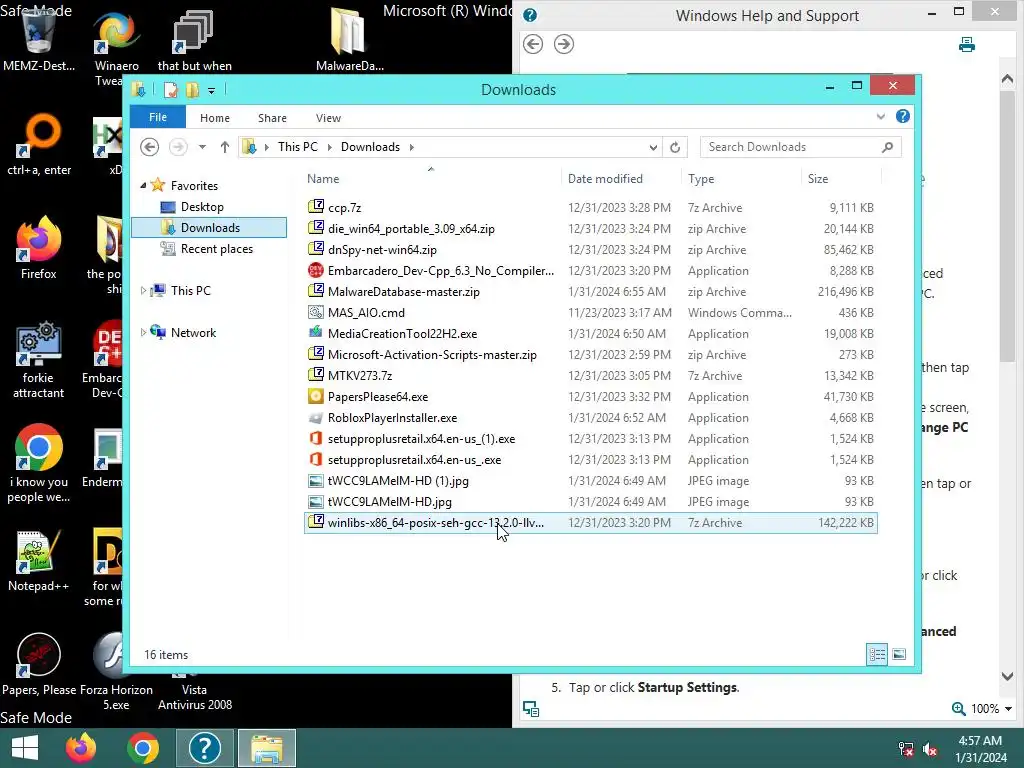This screenshot has width=1024, height=768.
Task: Click Properties icon in quick access toolbar
Action: coord(170,89)
